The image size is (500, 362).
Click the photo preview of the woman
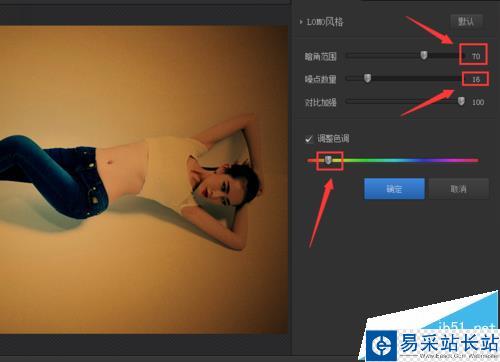click(x=144, y=180)
